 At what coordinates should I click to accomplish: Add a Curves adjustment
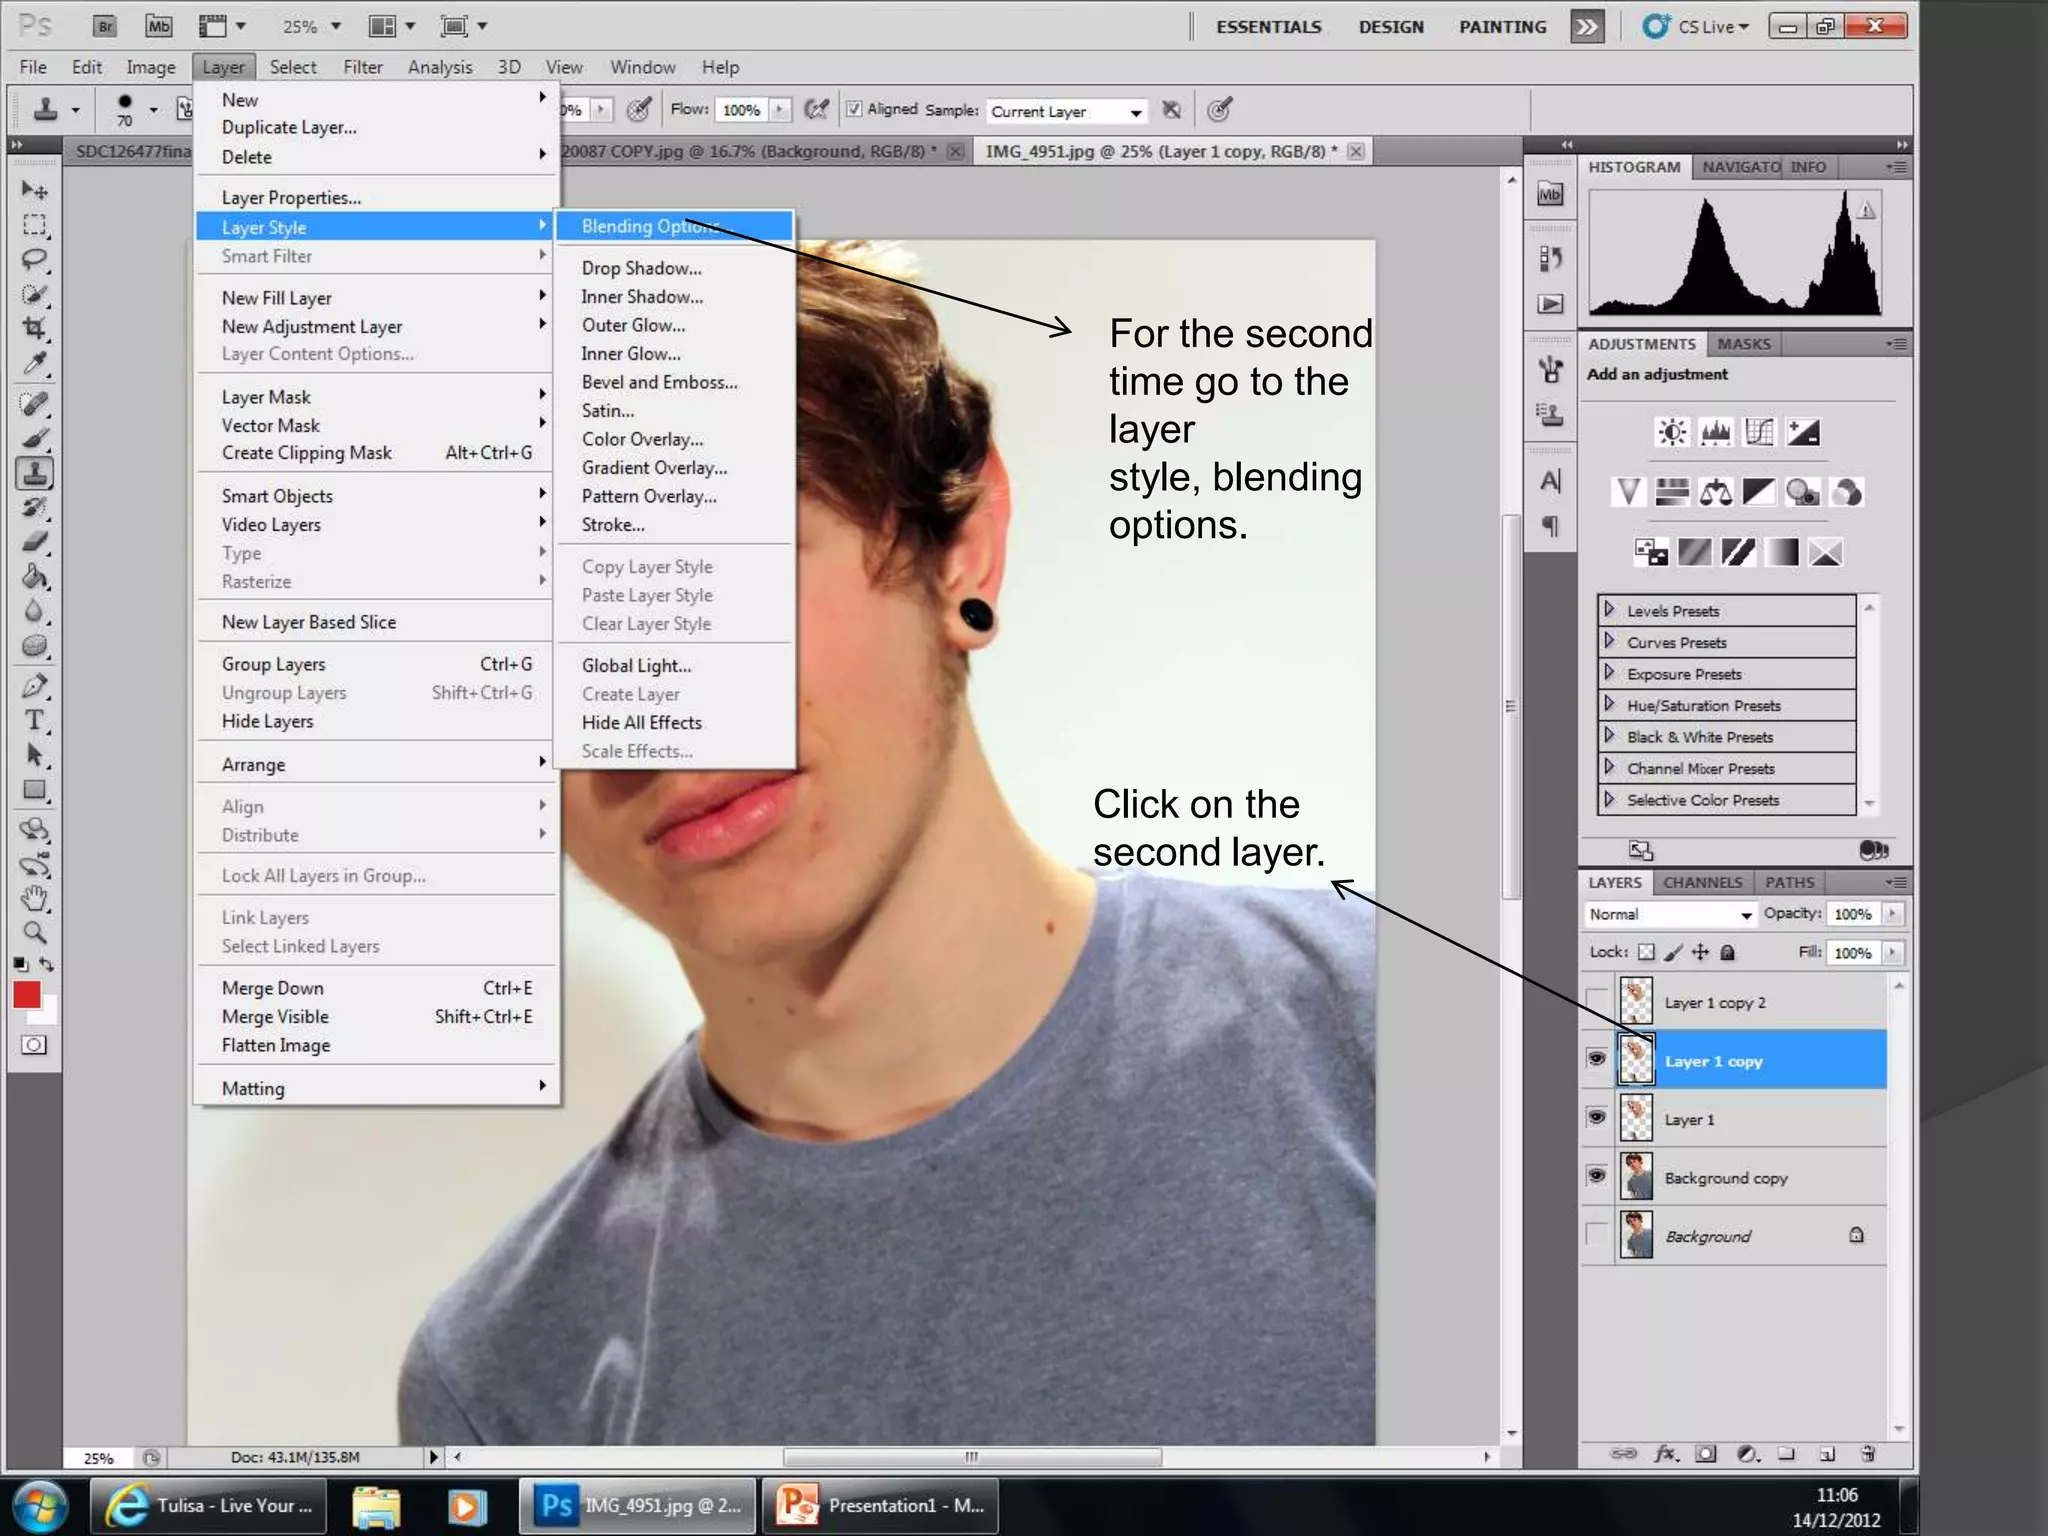1760,432
